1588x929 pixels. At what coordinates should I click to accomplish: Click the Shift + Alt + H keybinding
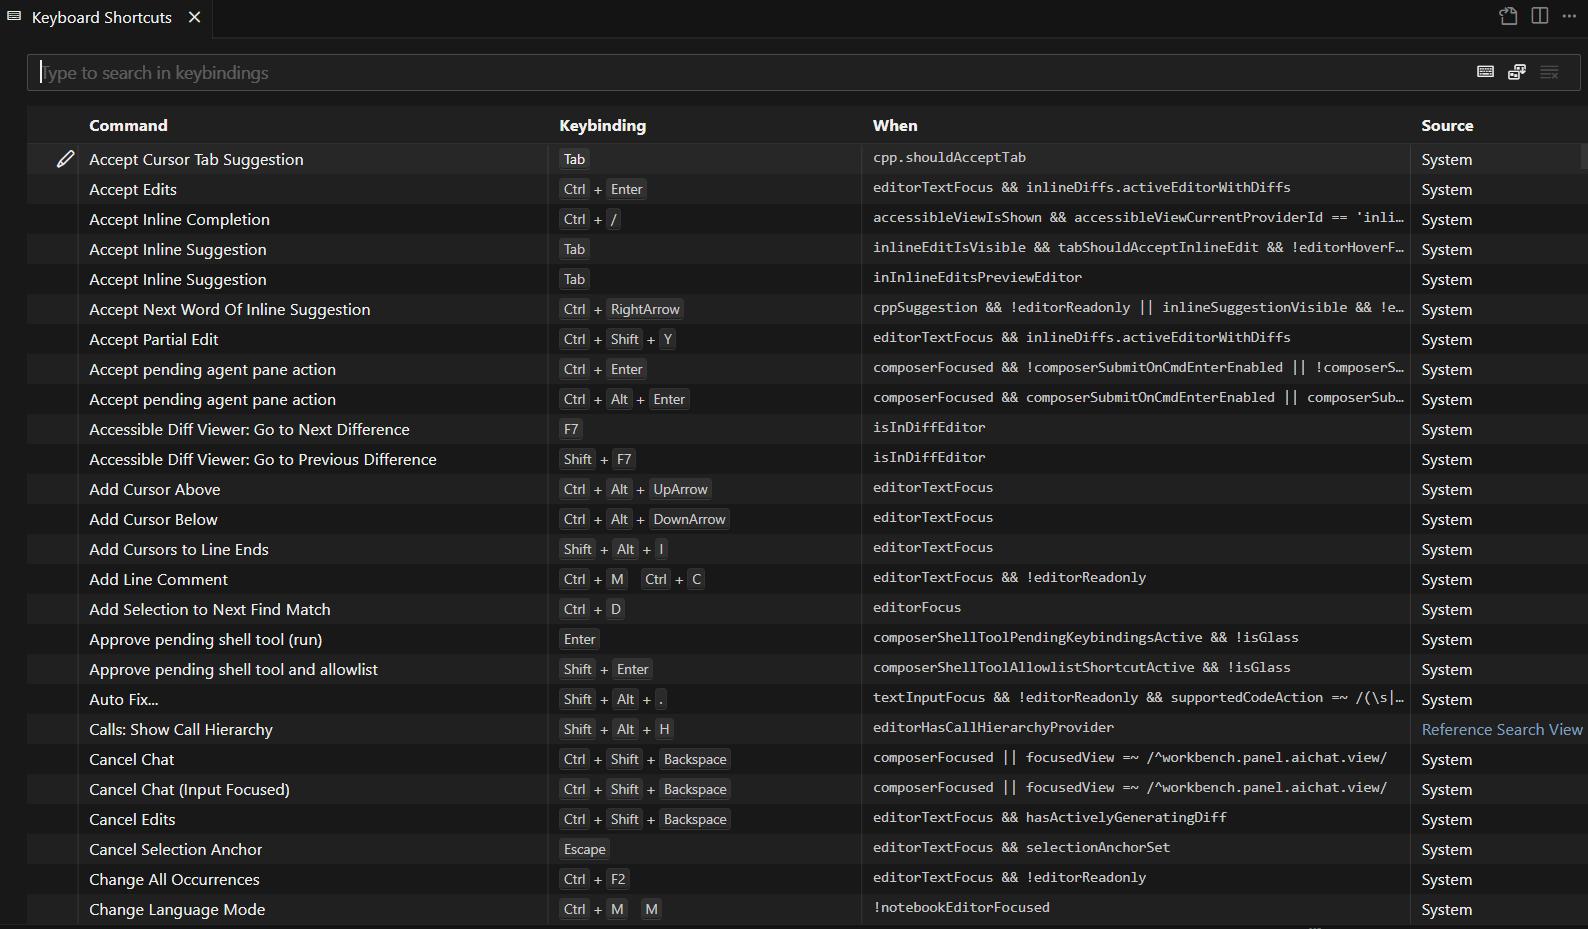[617, 729]
